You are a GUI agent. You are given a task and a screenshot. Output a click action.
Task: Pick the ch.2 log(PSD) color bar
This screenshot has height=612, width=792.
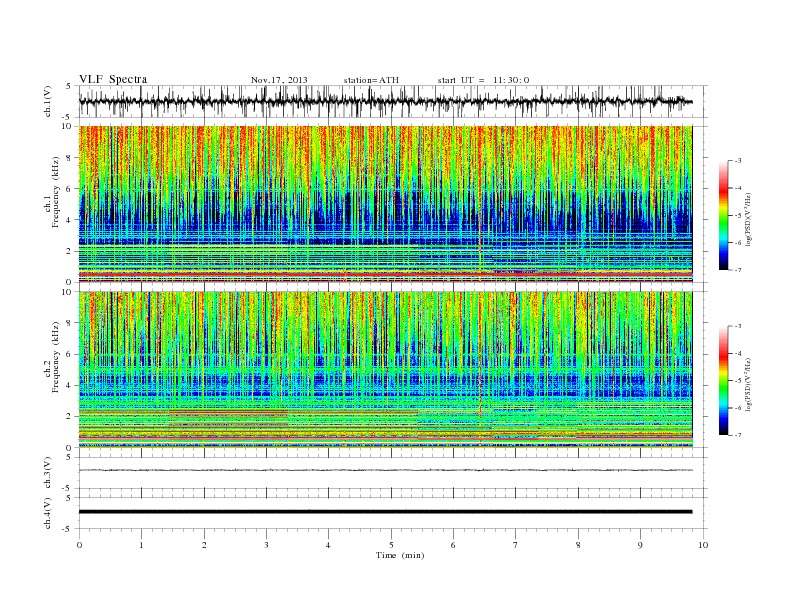[724, 380]
